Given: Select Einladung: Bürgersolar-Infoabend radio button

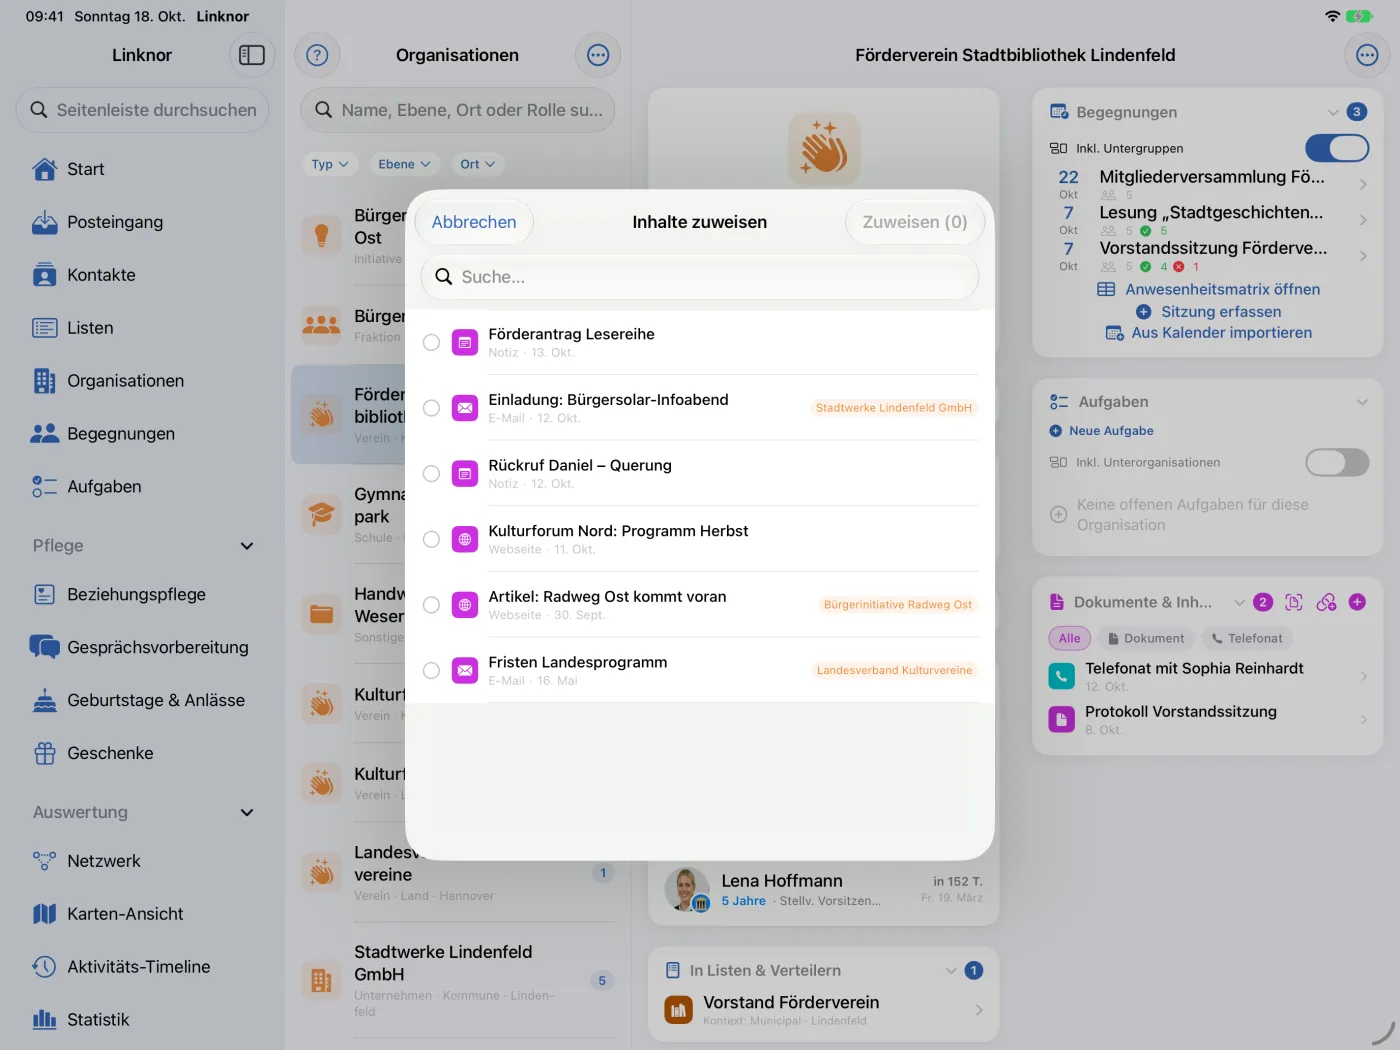Looking at the screenshot, I should point(431,408).
